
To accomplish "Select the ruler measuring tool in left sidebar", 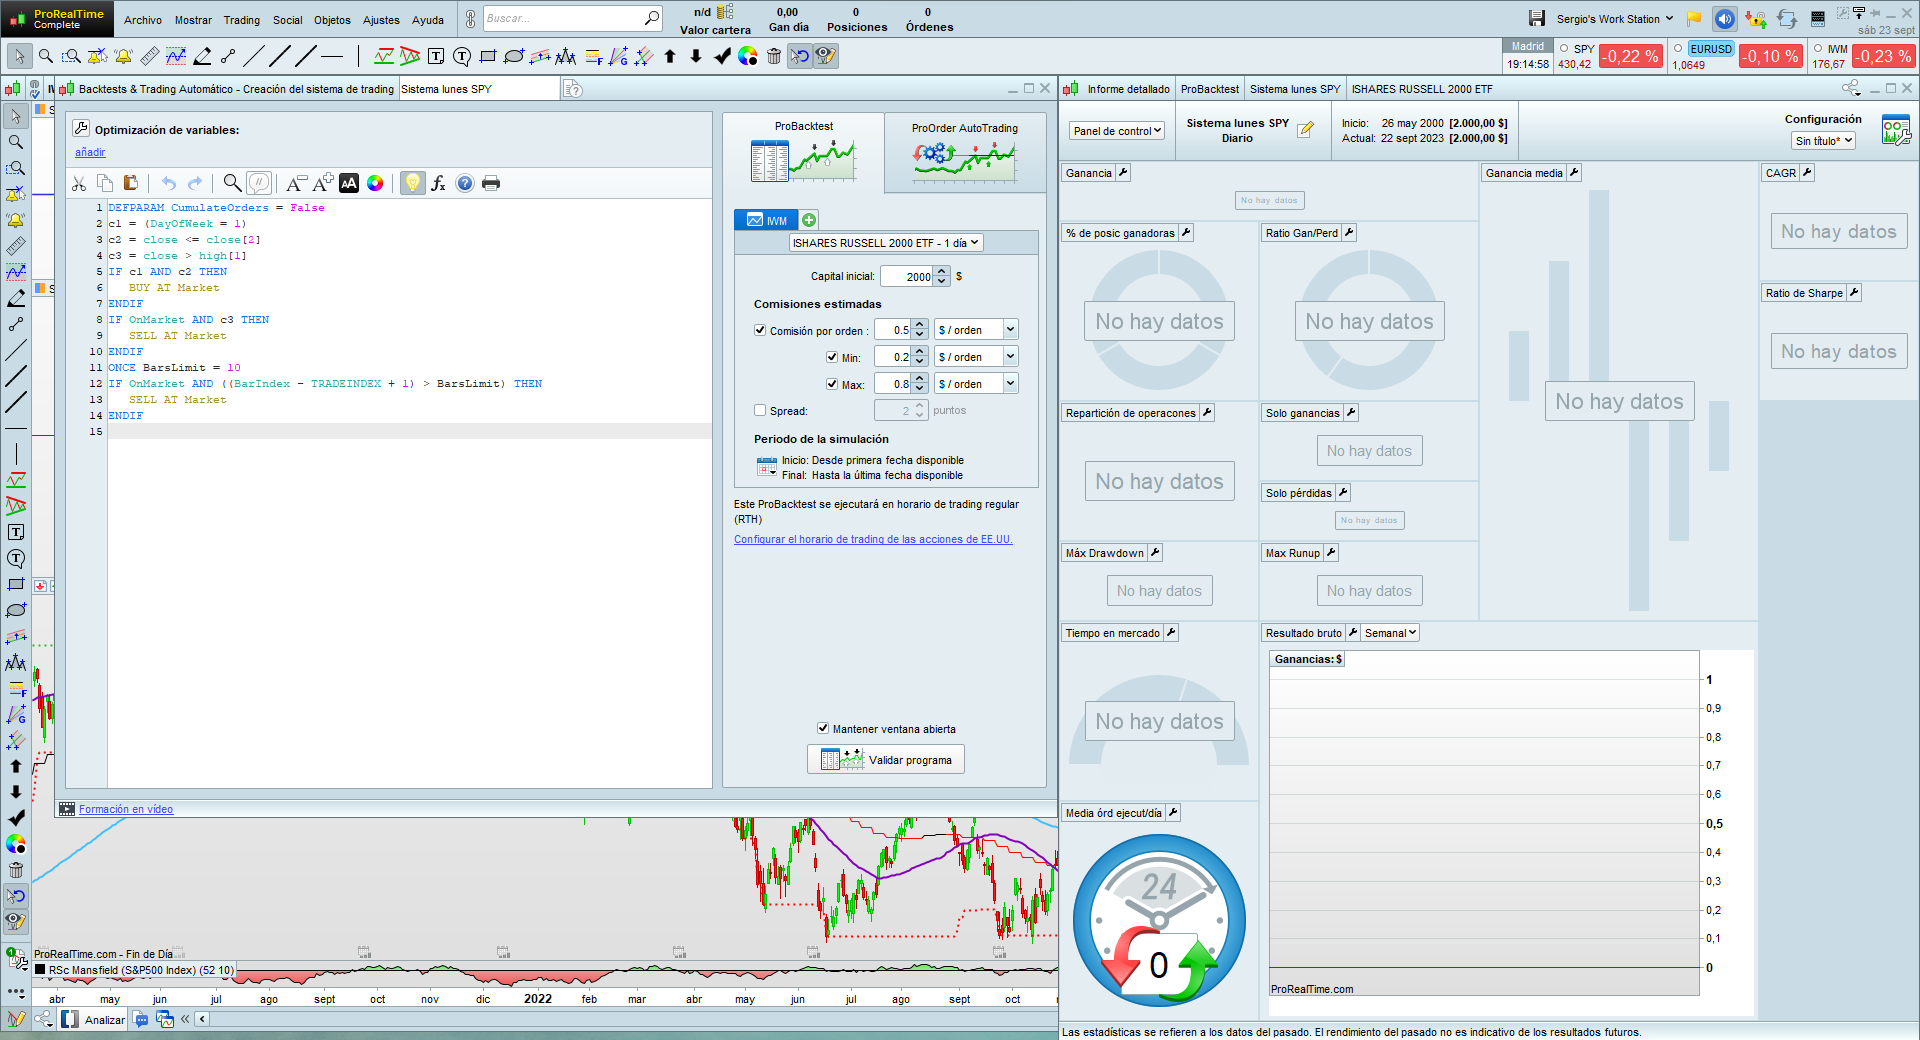I will 16,246.
